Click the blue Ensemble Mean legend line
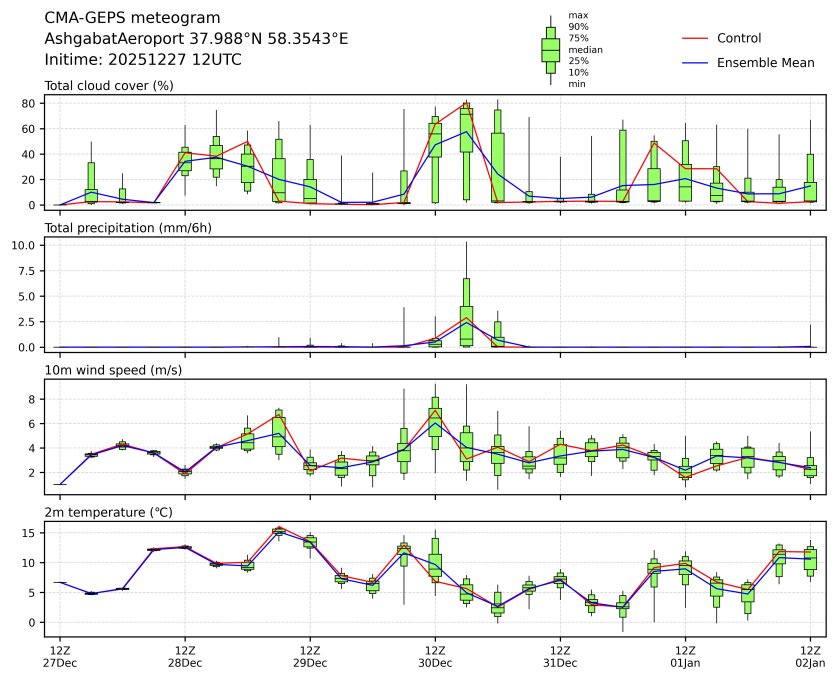Image resolution: width=837 pixels, height=680 pixels. 695,63
